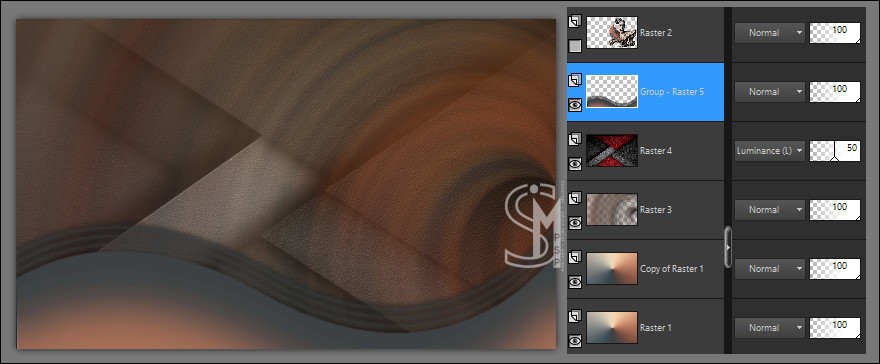Show the hidden Raster 2 layer
This screenshot has height=364, width=880.
(x=575, y=46)
